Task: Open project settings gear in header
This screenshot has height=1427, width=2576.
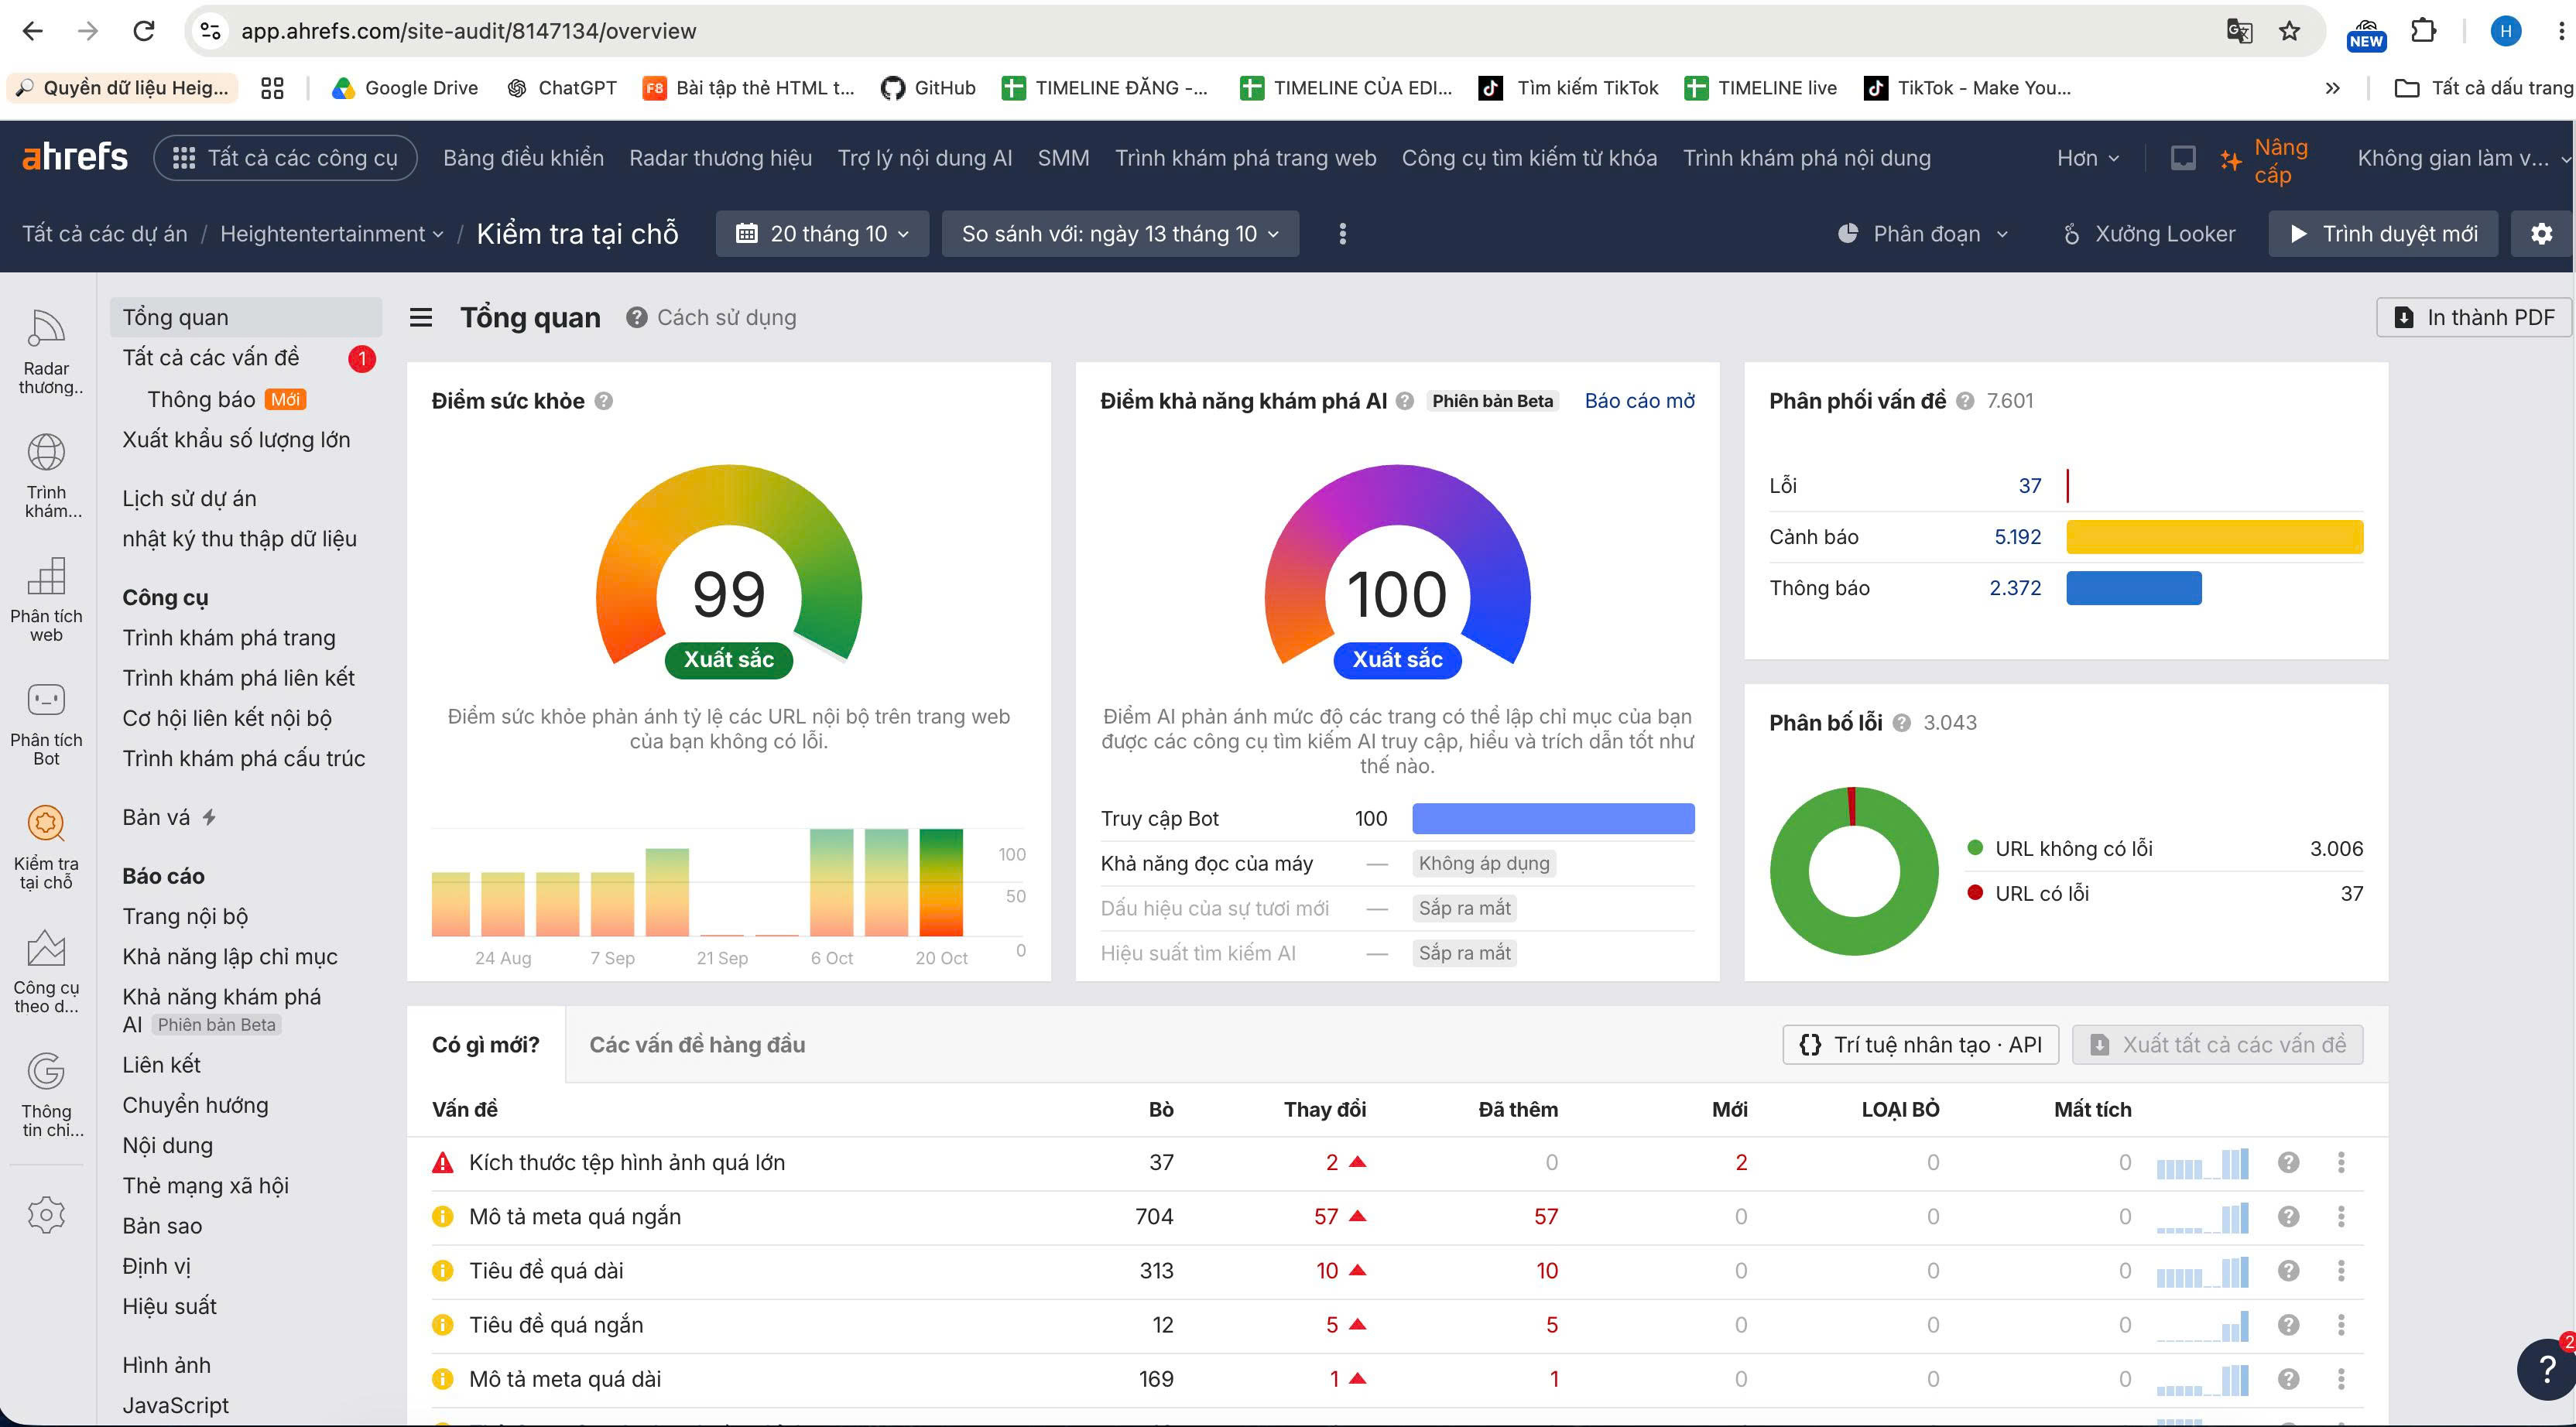Action: 2541,234
